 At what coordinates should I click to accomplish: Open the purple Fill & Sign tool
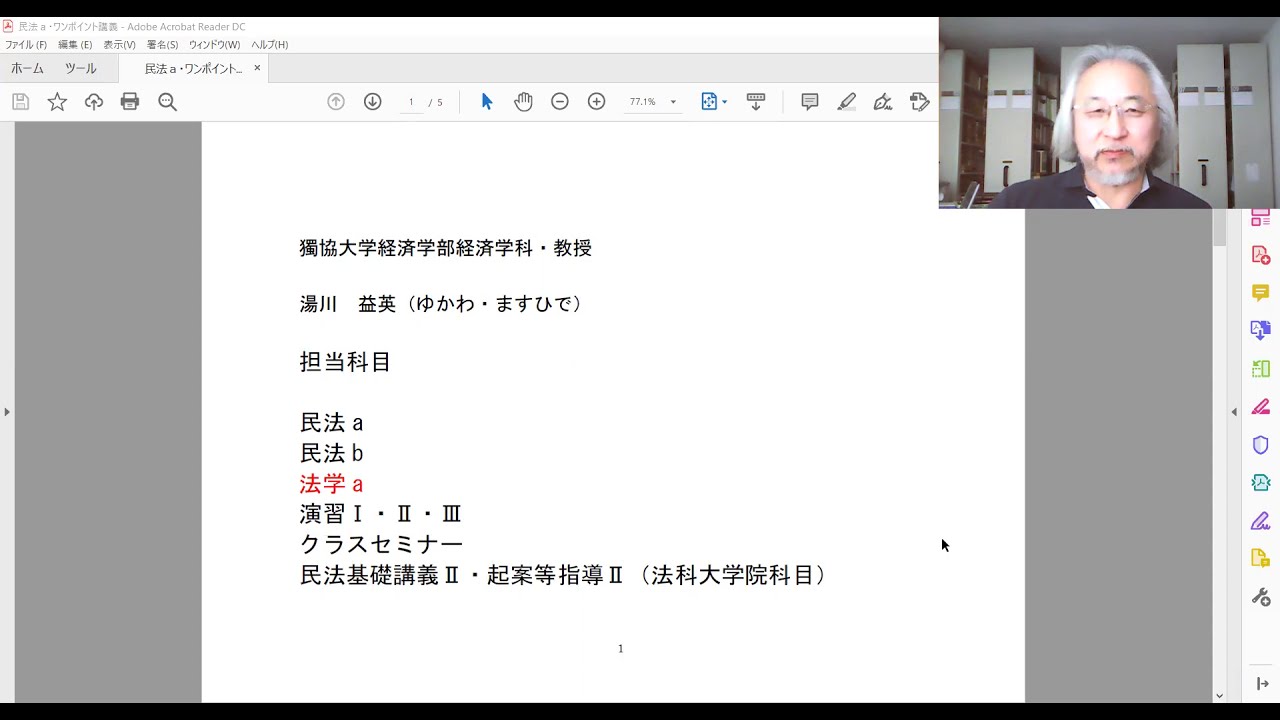1261,521
